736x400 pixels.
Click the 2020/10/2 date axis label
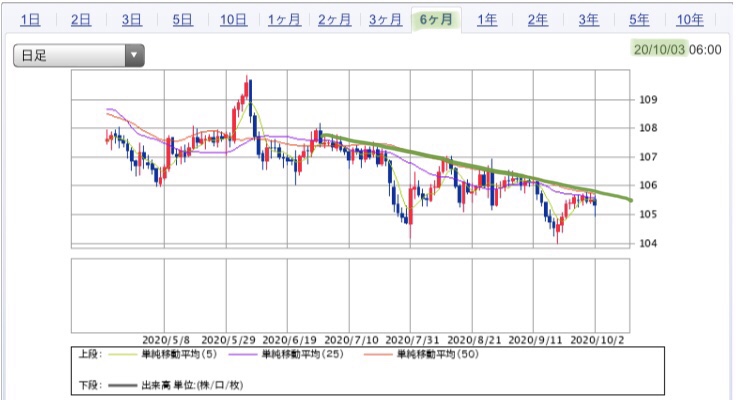(597, 340)
